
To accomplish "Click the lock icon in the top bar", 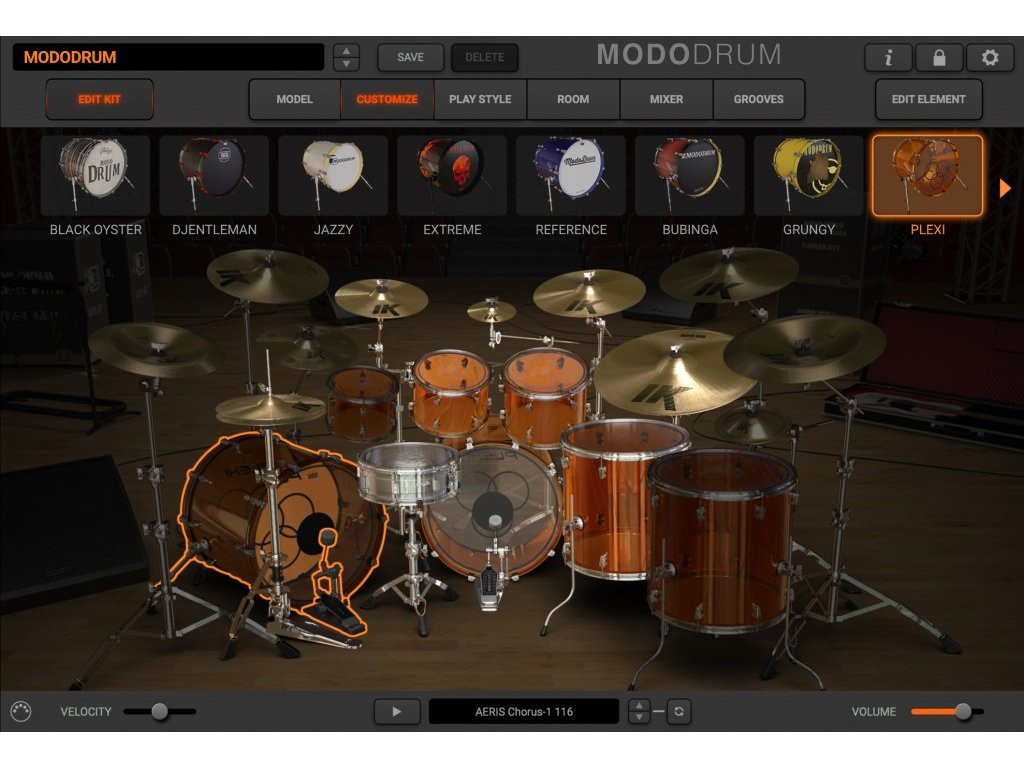I will click(x=938, y=57).
